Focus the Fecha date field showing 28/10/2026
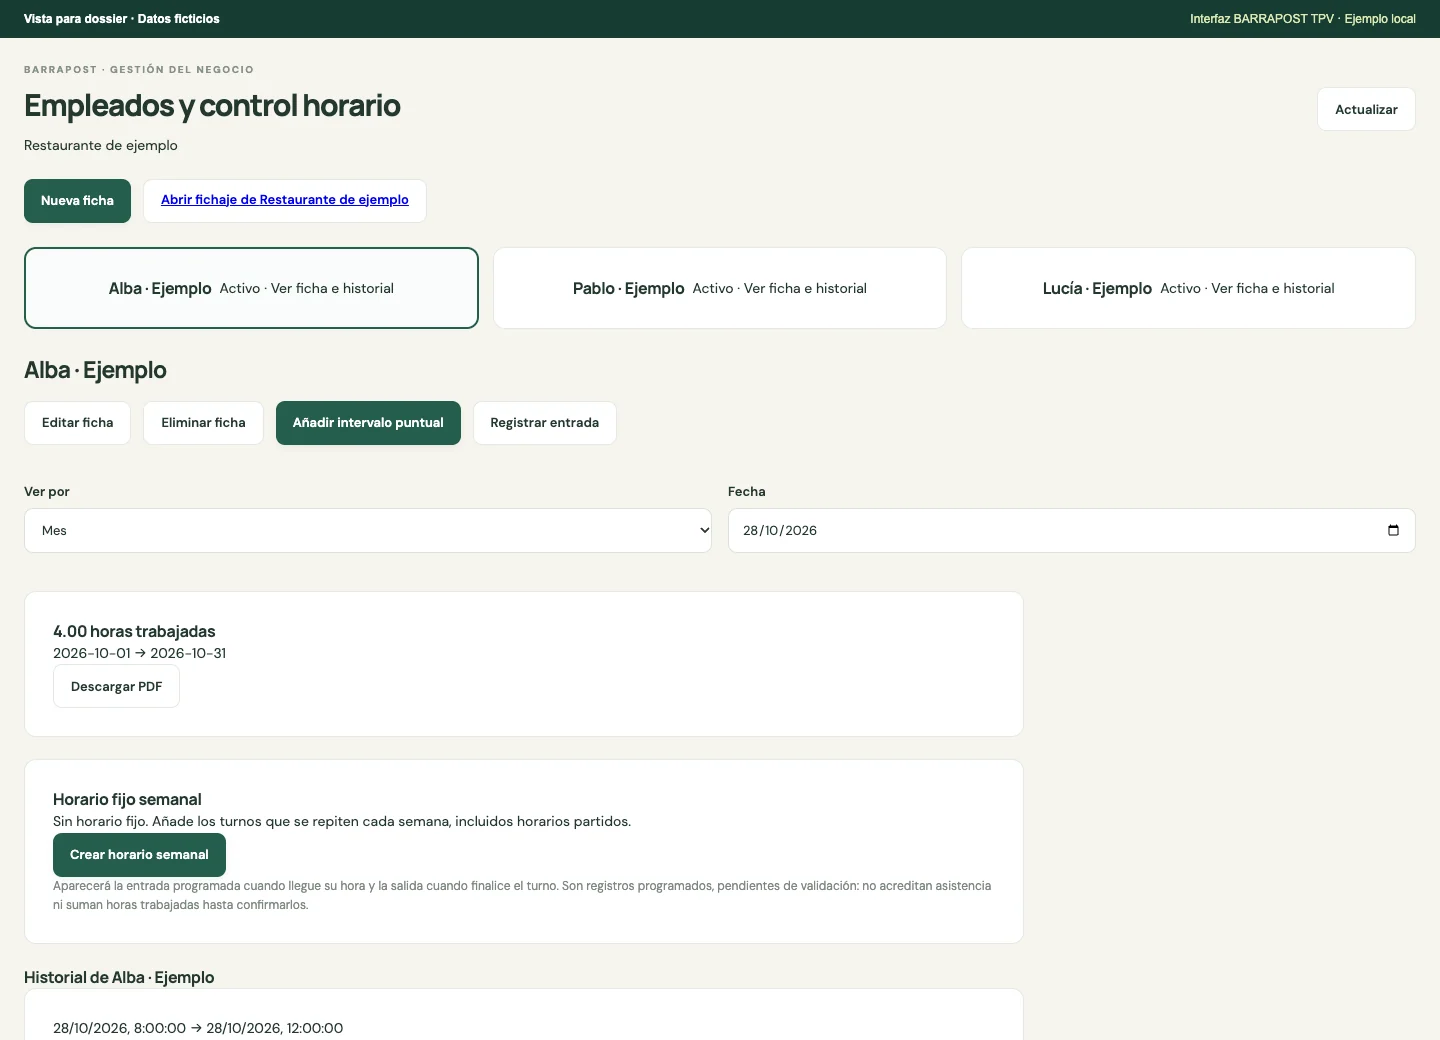Viewport: 1440px width, 1040px height. click(x=1071, y=530)
